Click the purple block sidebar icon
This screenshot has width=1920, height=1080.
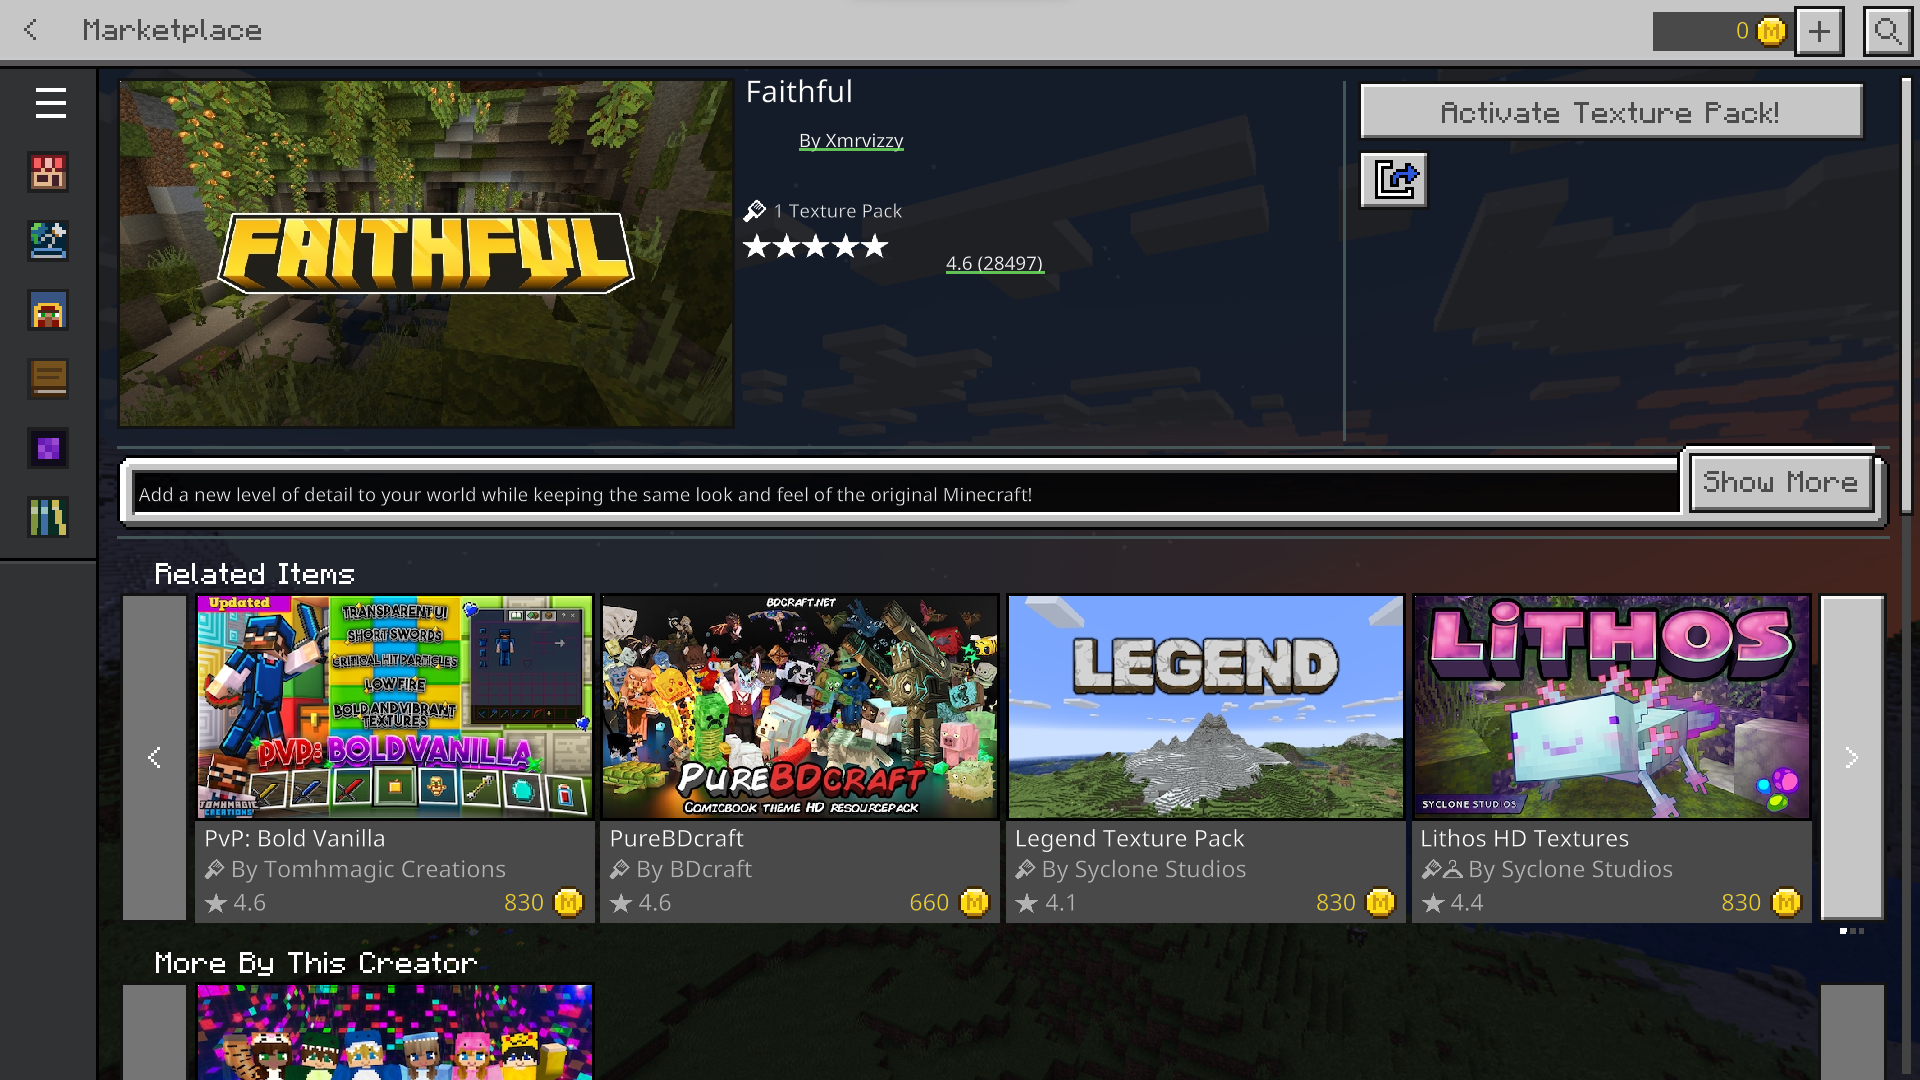pyautogui.click(x=48, y=449)
